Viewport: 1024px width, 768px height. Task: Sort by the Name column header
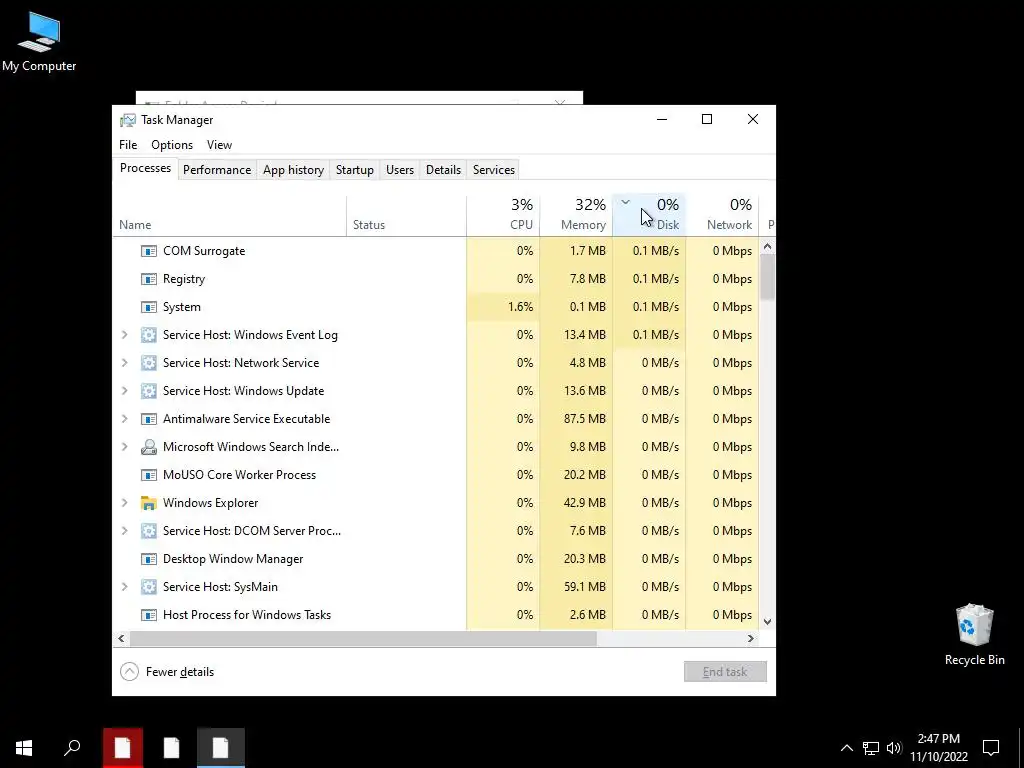point(229,216)
